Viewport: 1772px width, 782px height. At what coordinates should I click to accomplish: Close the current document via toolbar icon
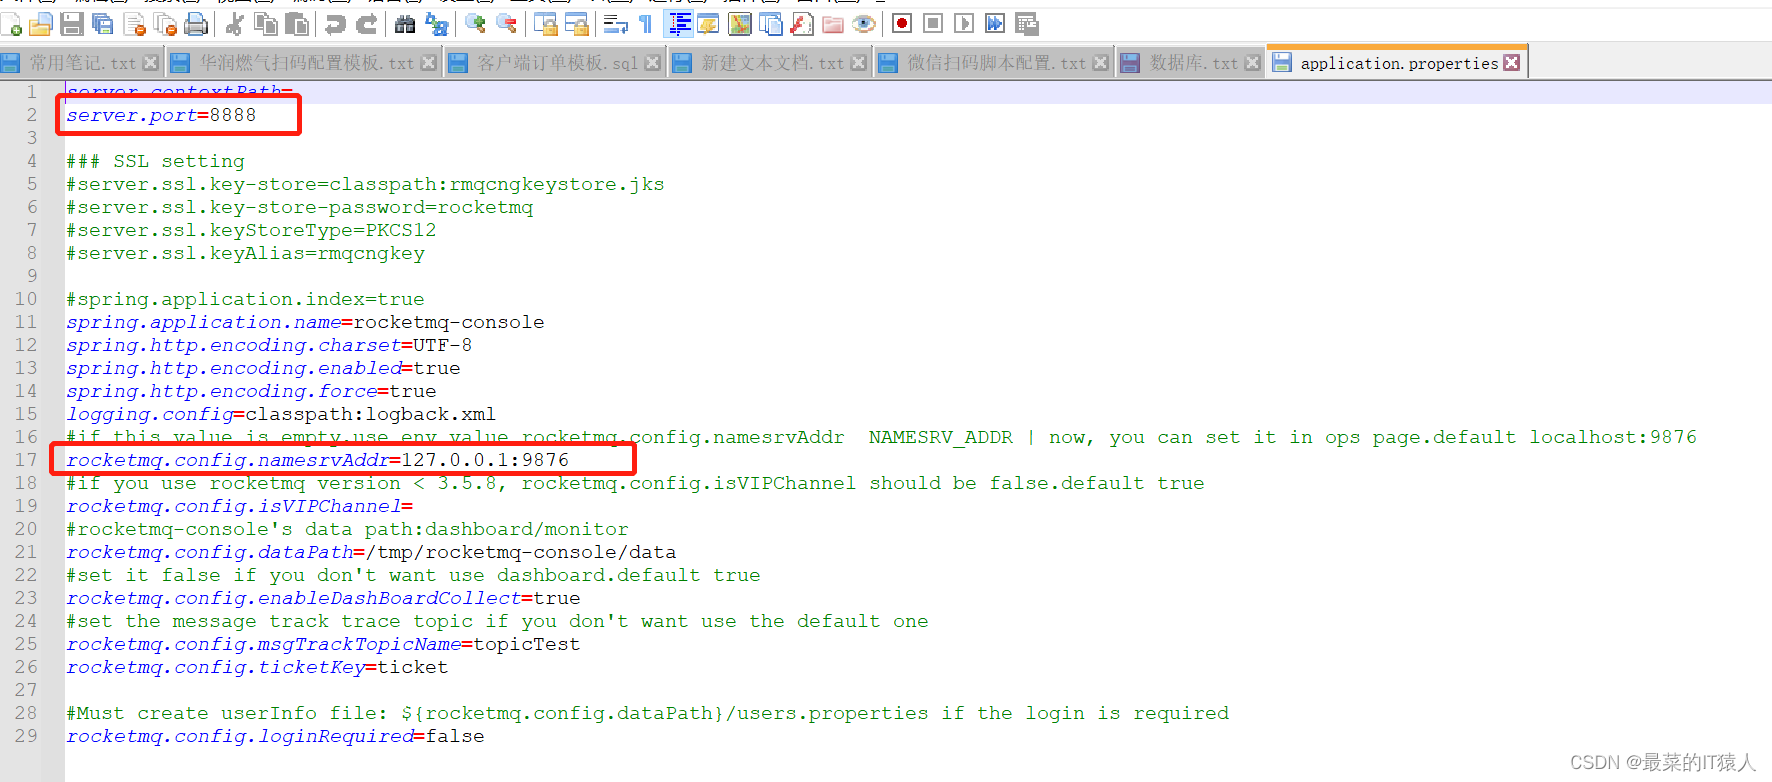coord(135,24)
